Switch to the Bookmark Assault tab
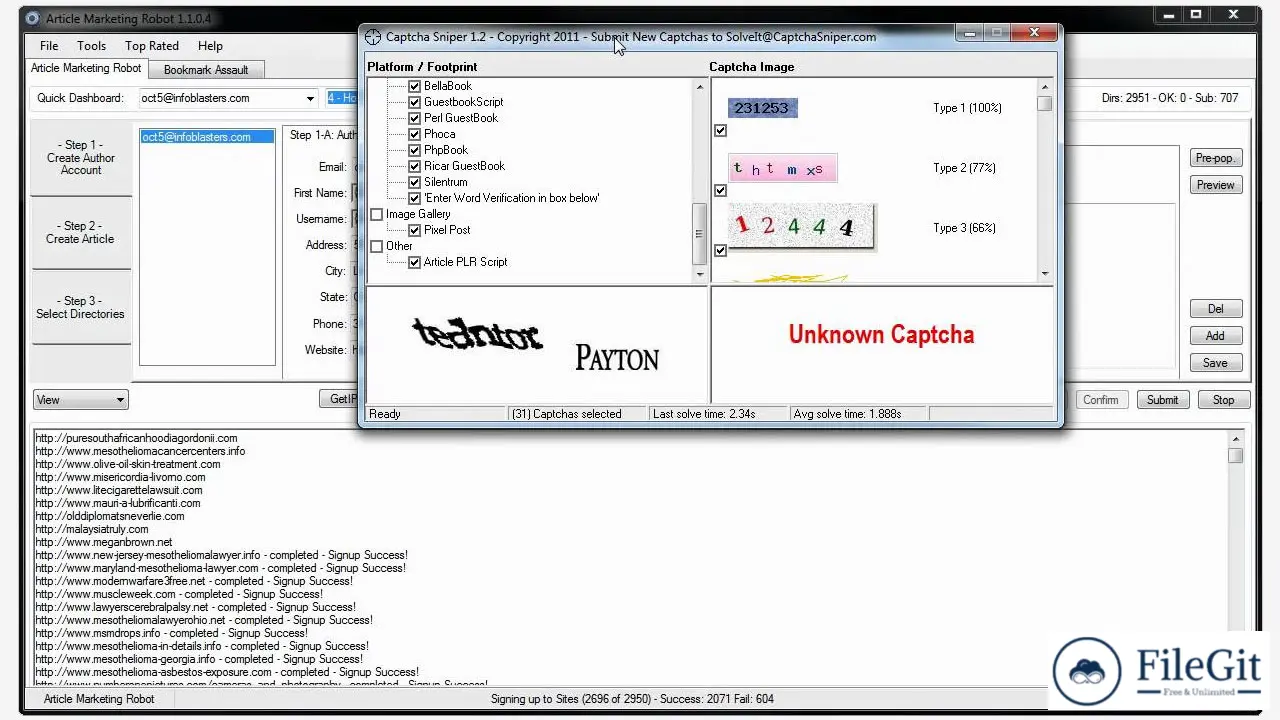This screenshot has height=720, width=1280. point(206,69)
